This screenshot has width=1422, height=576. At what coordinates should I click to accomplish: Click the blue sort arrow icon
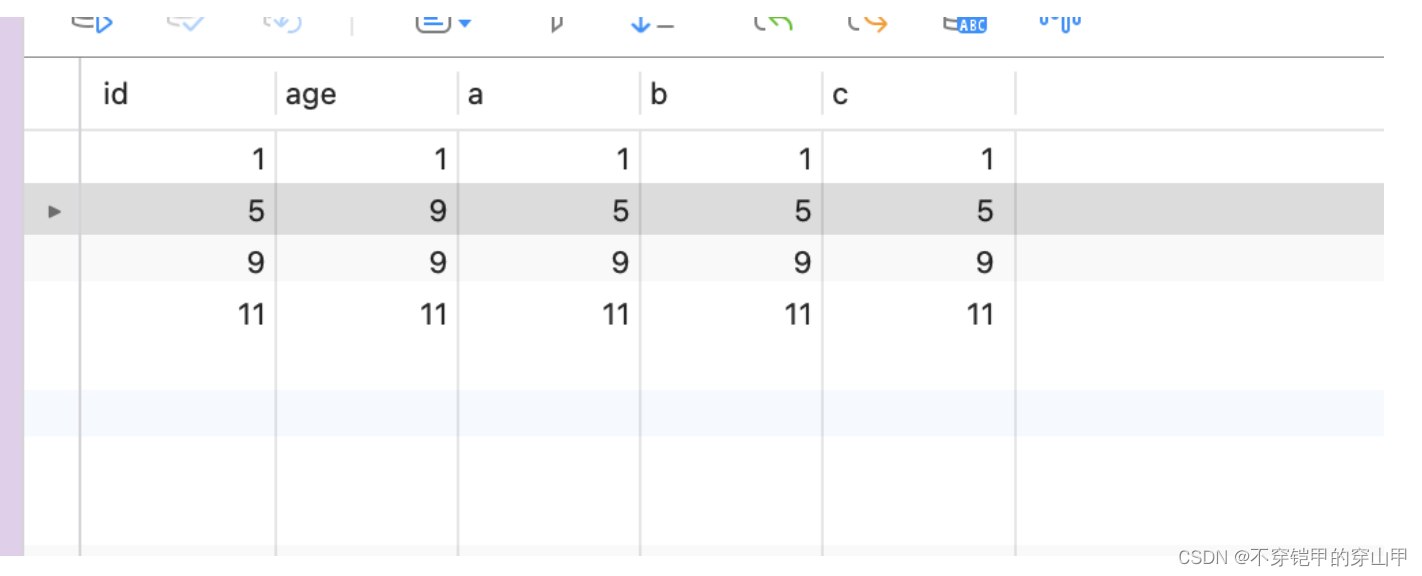pyautogui.click(x=651, y=24)
